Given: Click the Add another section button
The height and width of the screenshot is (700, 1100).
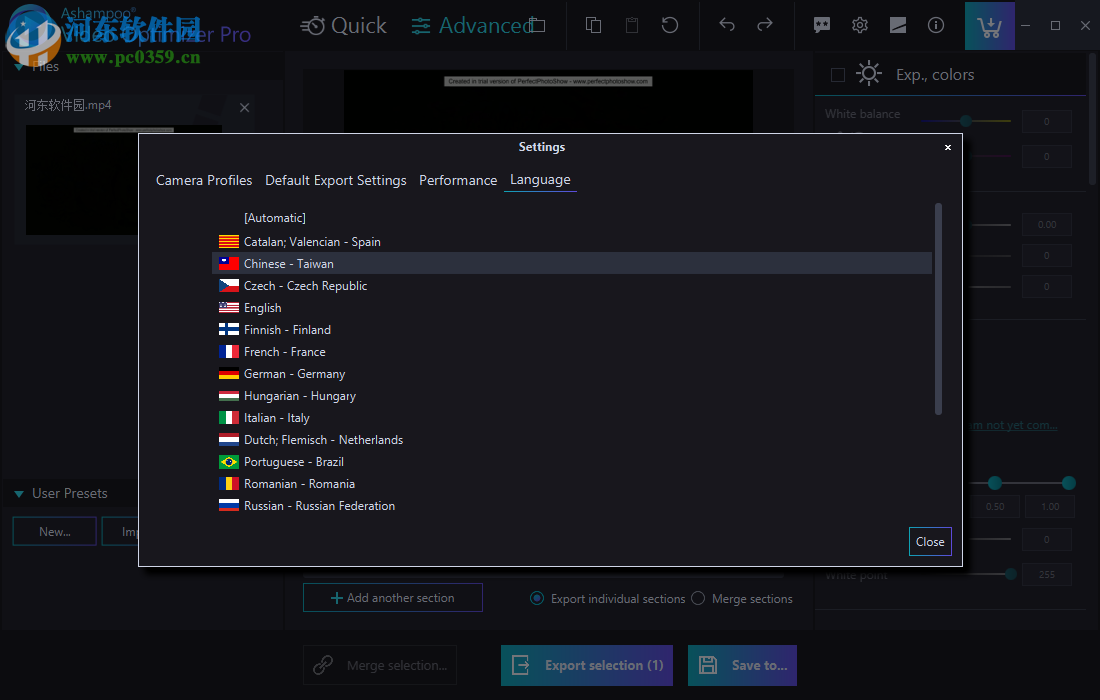Looking at the screenshot, I should [392, 597].
